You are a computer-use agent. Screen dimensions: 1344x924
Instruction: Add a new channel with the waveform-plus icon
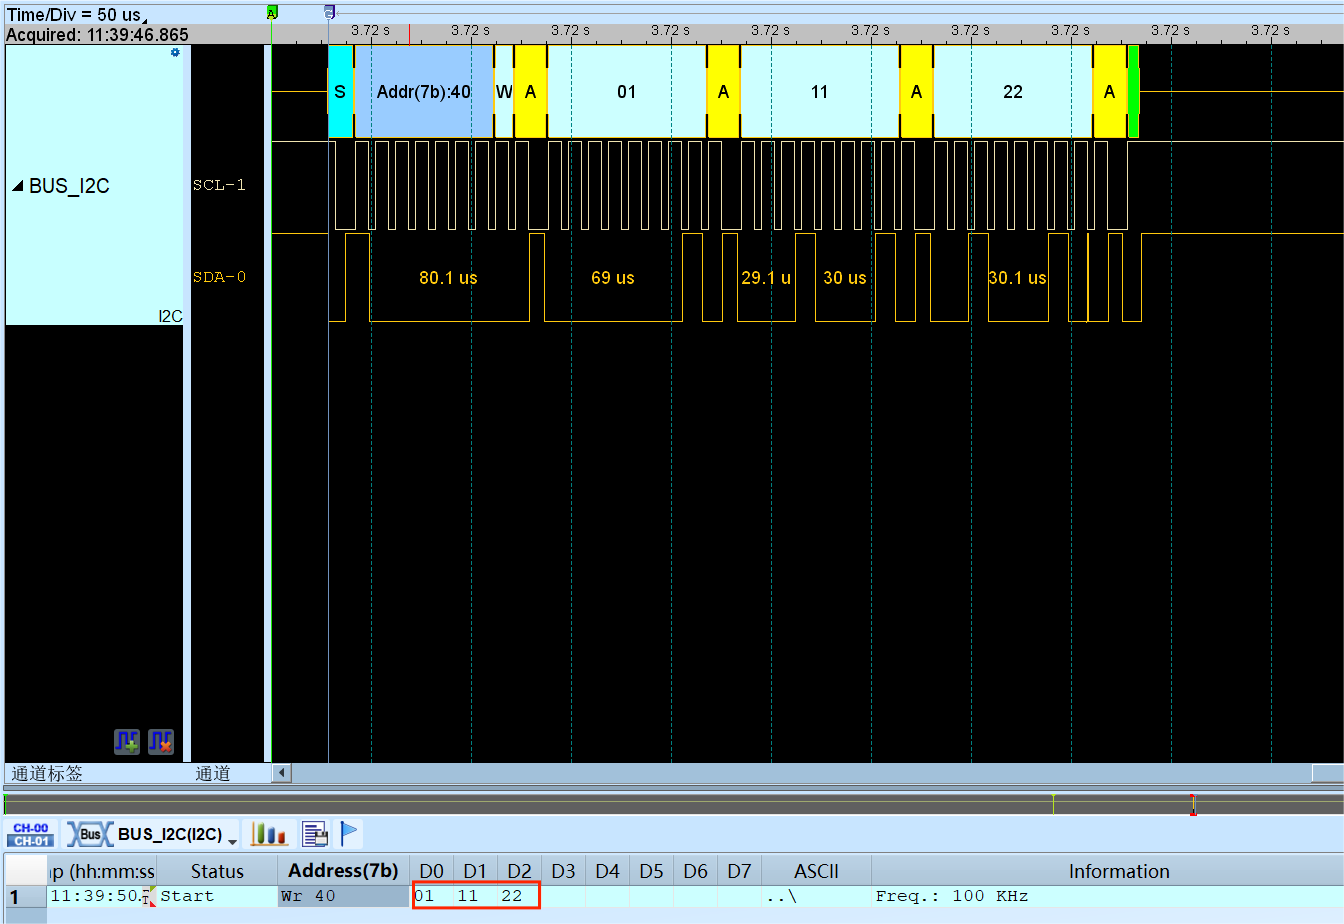point(125,742)
